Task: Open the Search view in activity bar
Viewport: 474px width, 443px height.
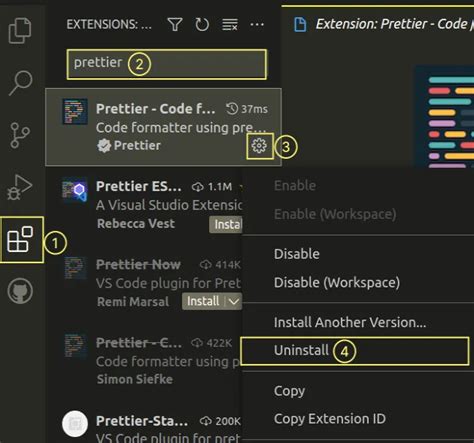Action: click(21, 83)
